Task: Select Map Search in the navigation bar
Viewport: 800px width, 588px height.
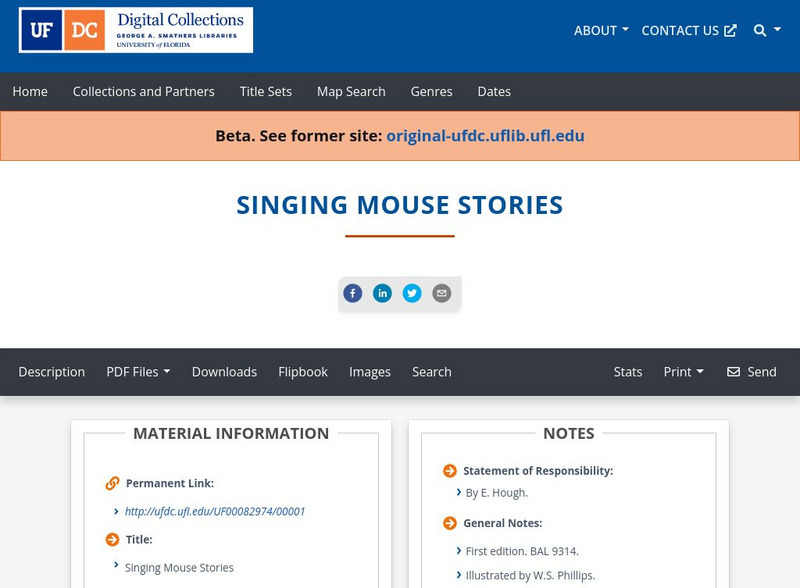Action: click(350, 91)
